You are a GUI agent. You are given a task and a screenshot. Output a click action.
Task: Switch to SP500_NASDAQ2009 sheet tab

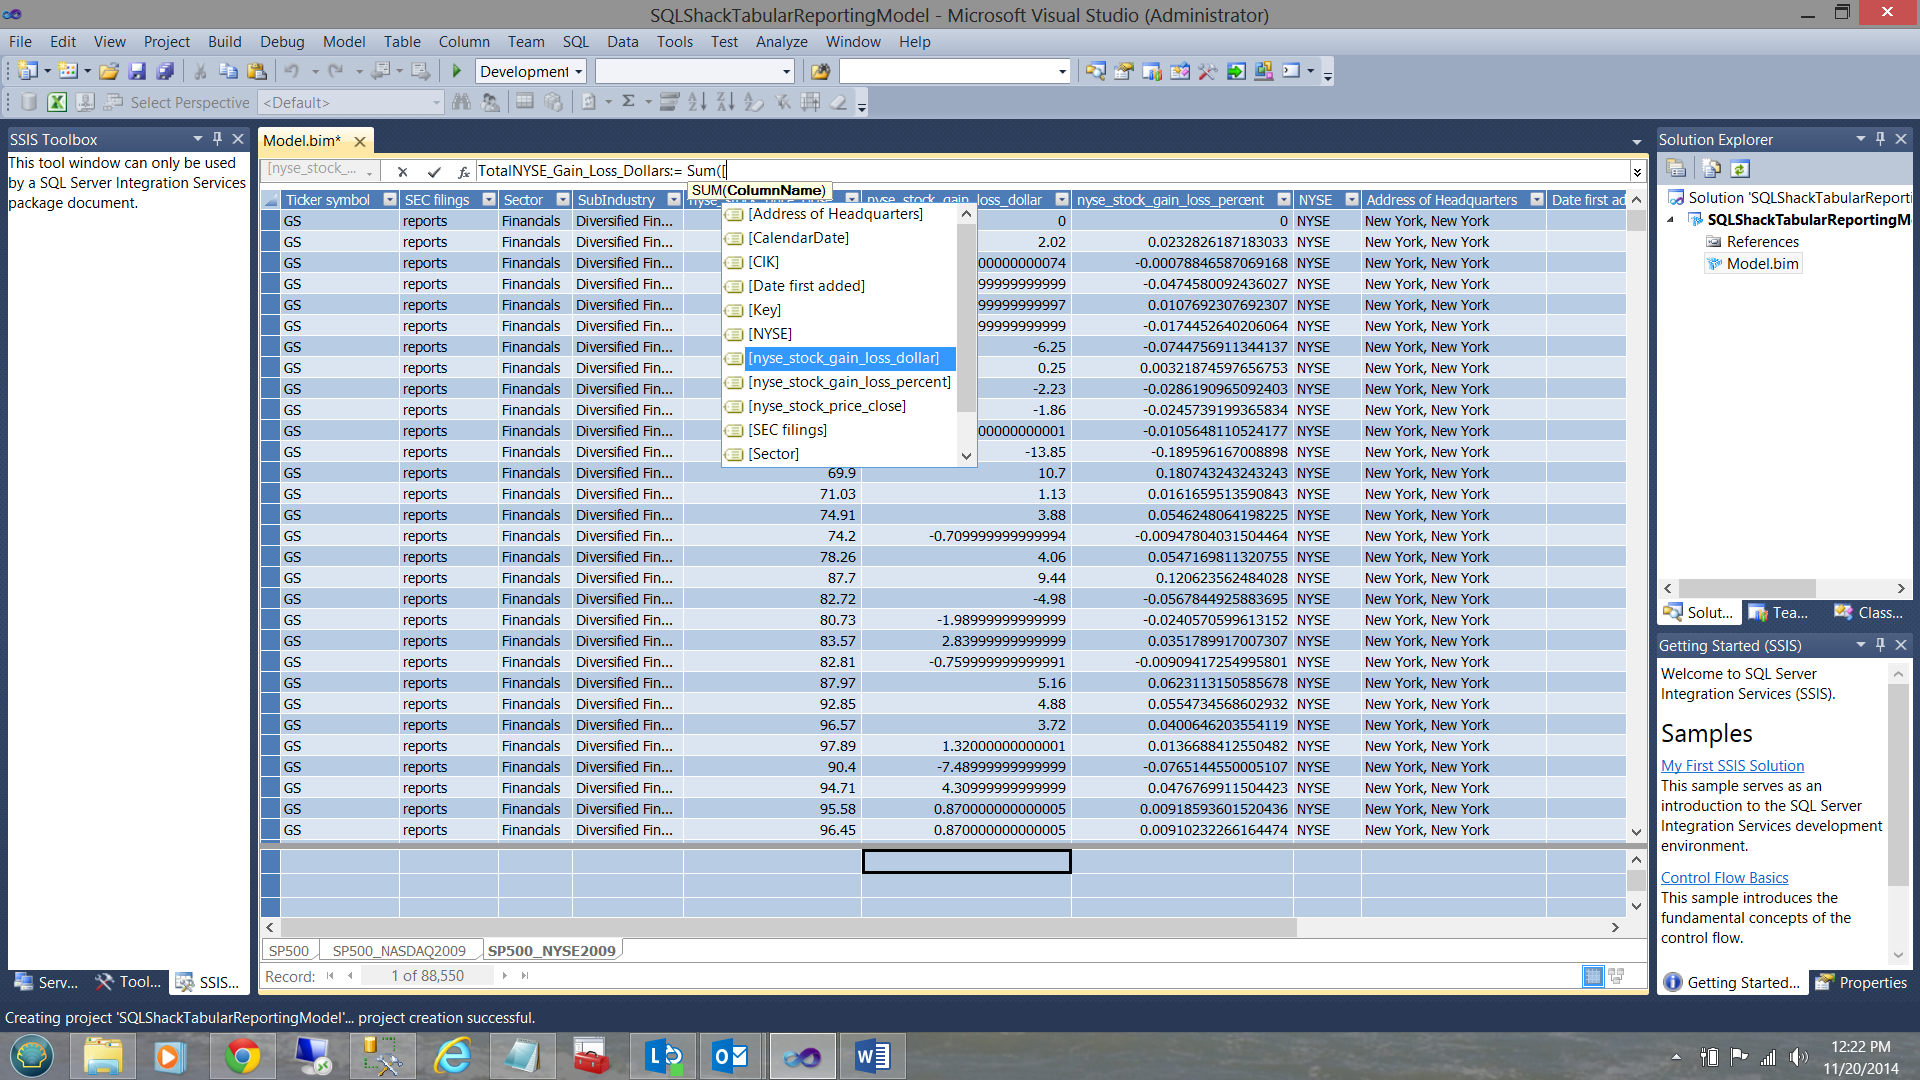click(x=399, y=950)
